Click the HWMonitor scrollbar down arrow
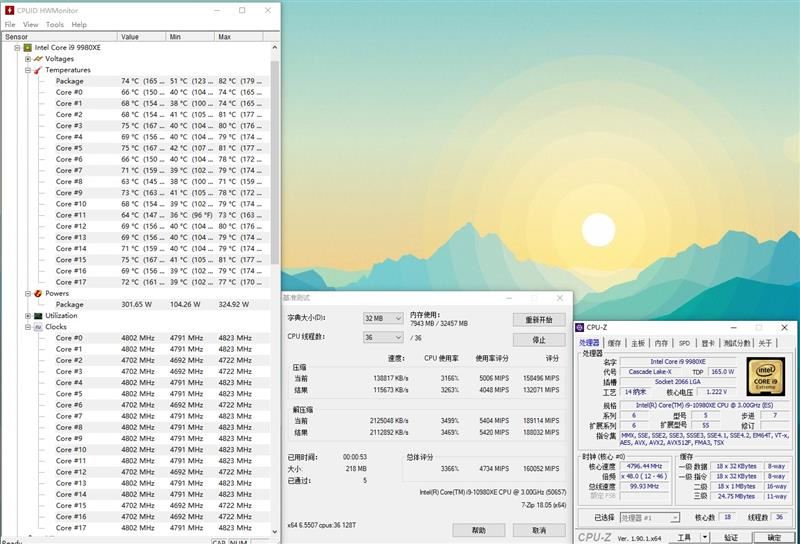800x544 pixels. [x=275, y=531]
